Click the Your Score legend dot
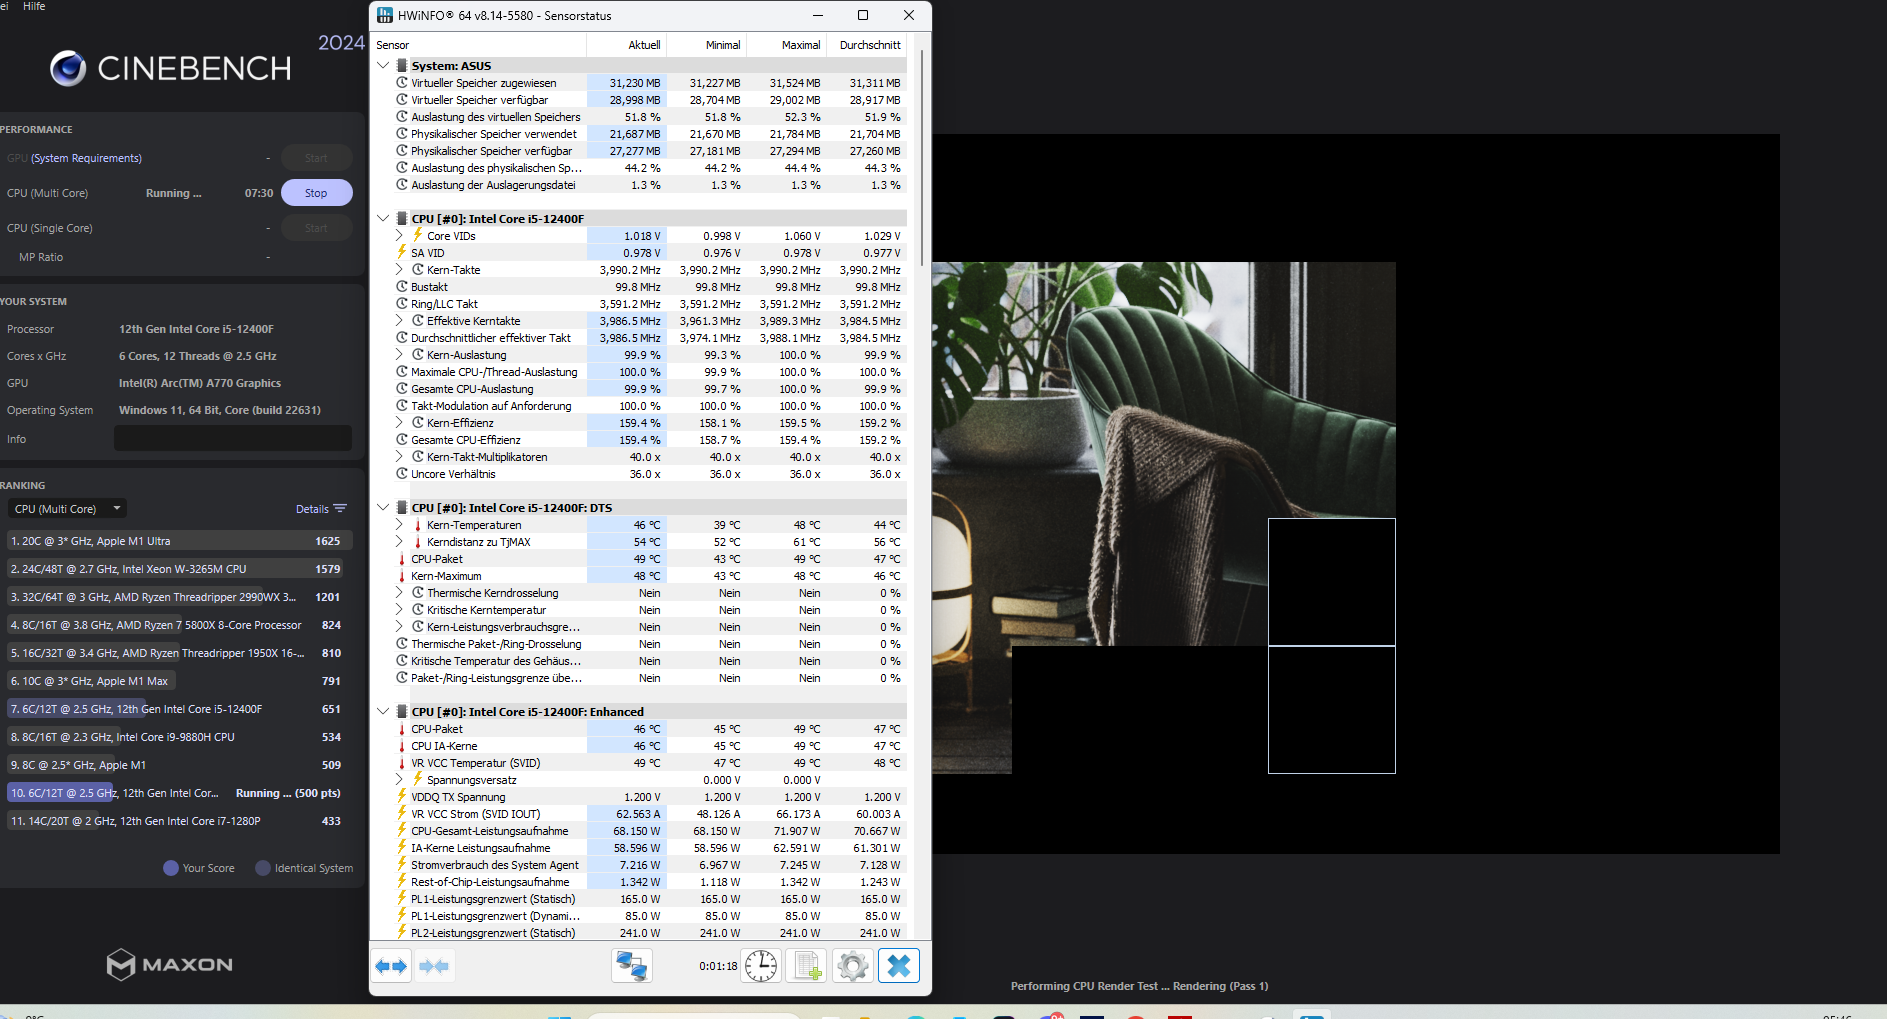This screenshot has height=1019, width=1887. pyautogui.click(x=171, y=868)
